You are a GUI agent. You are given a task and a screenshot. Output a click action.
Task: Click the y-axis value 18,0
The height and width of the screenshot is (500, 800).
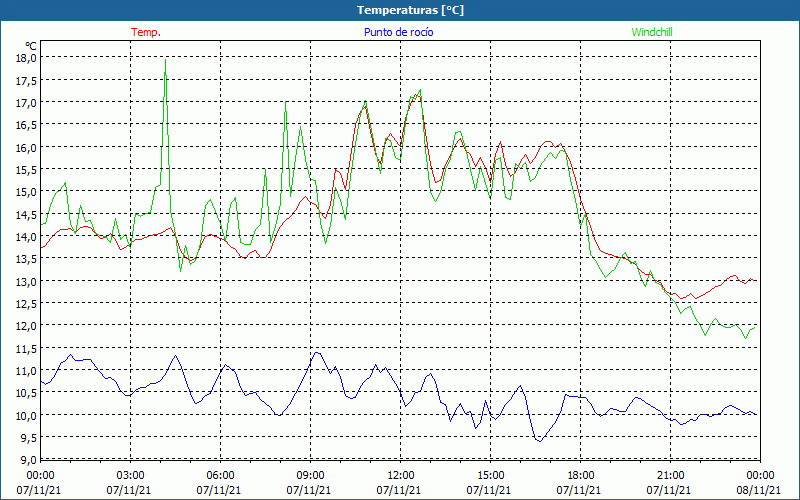coord(26,58)
